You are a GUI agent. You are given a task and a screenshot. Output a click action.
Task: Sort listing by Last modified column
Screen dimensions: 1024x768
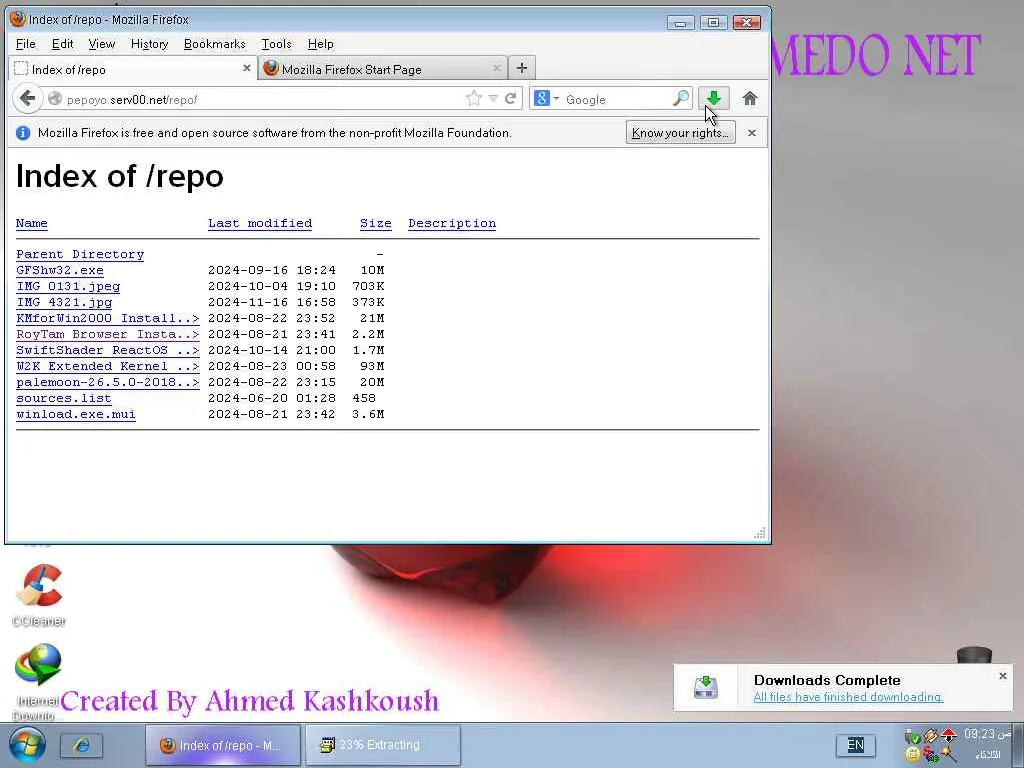[260, 223]
